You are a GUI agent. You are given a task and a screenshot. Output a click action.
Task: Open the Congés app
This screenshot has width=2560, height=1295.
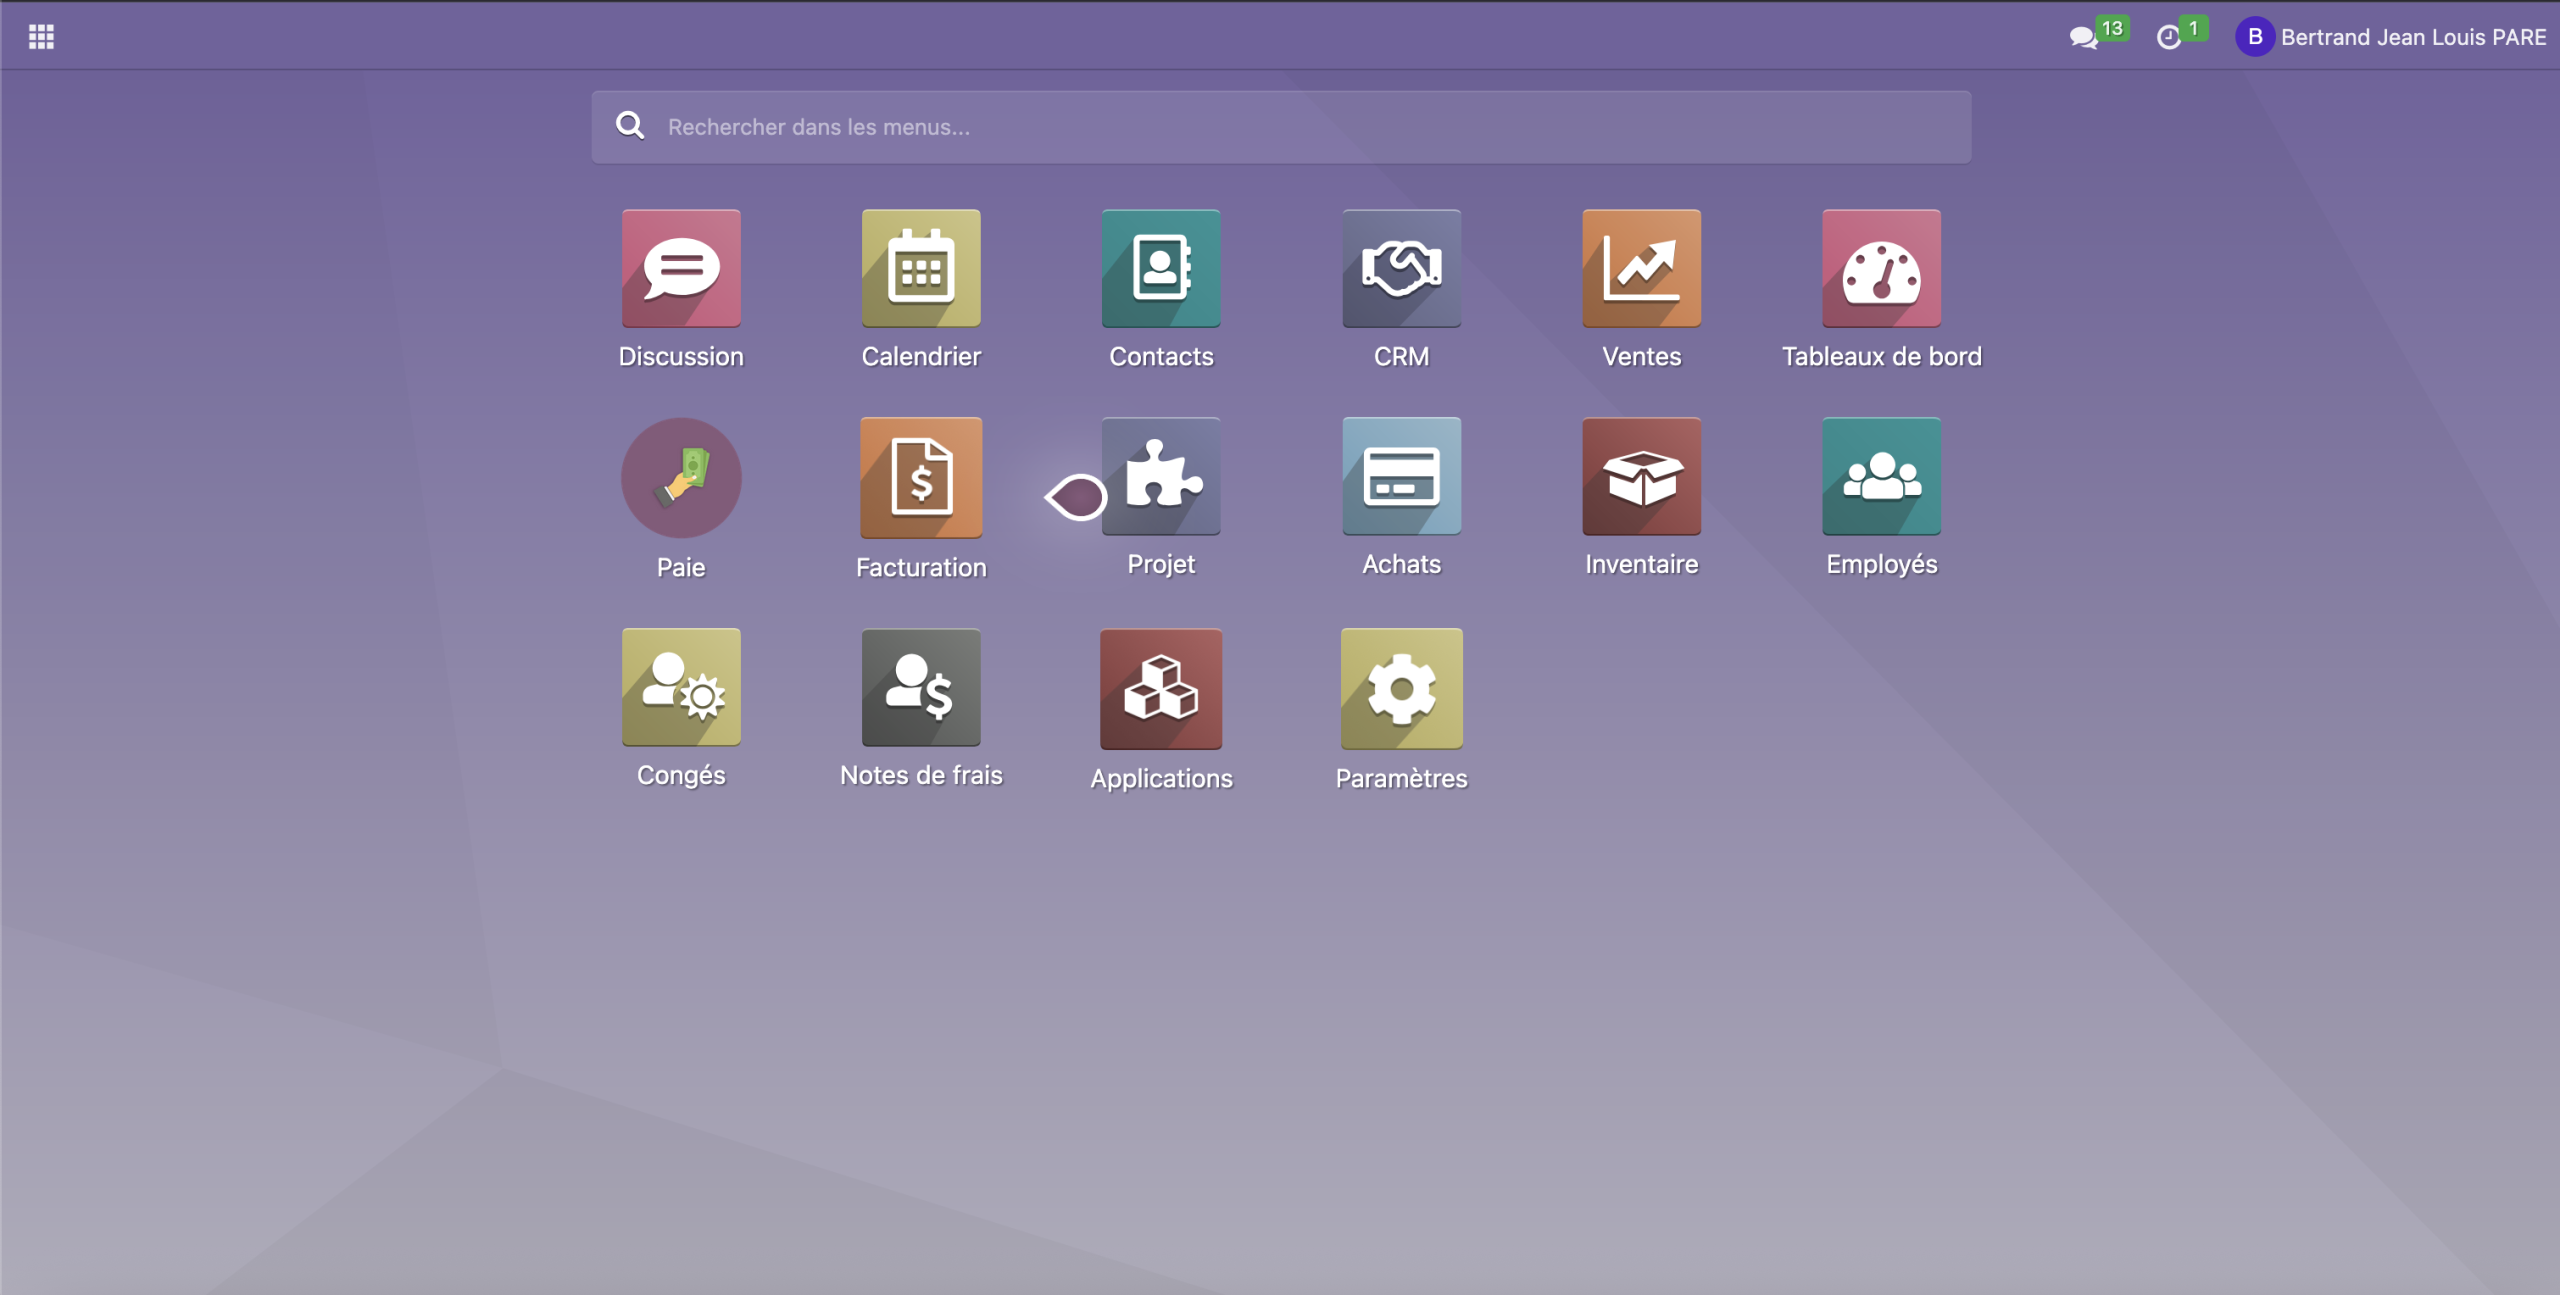681,687
